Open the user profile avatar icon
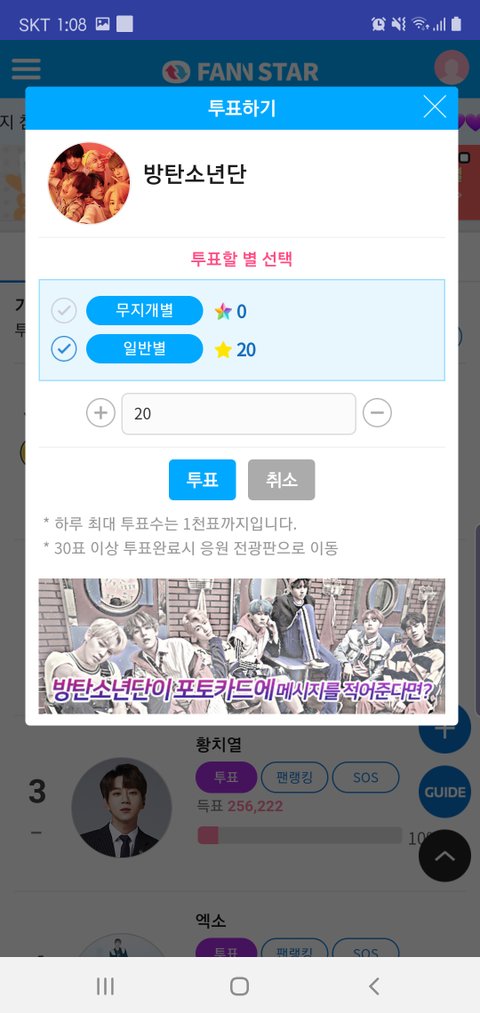Image resolution: width=480 pixels, height=1013 pixels. coord(451,67)
